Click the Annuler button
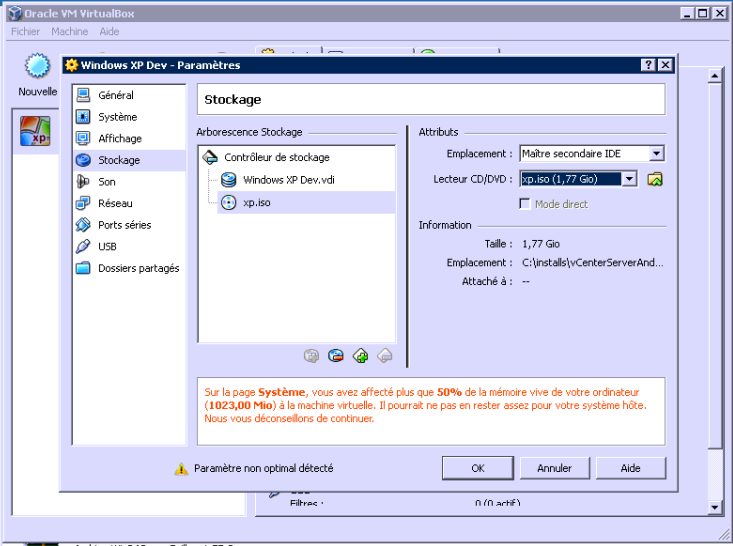This screenshot has width=733, height=546. pyautogui.click(x=554, y=468)
